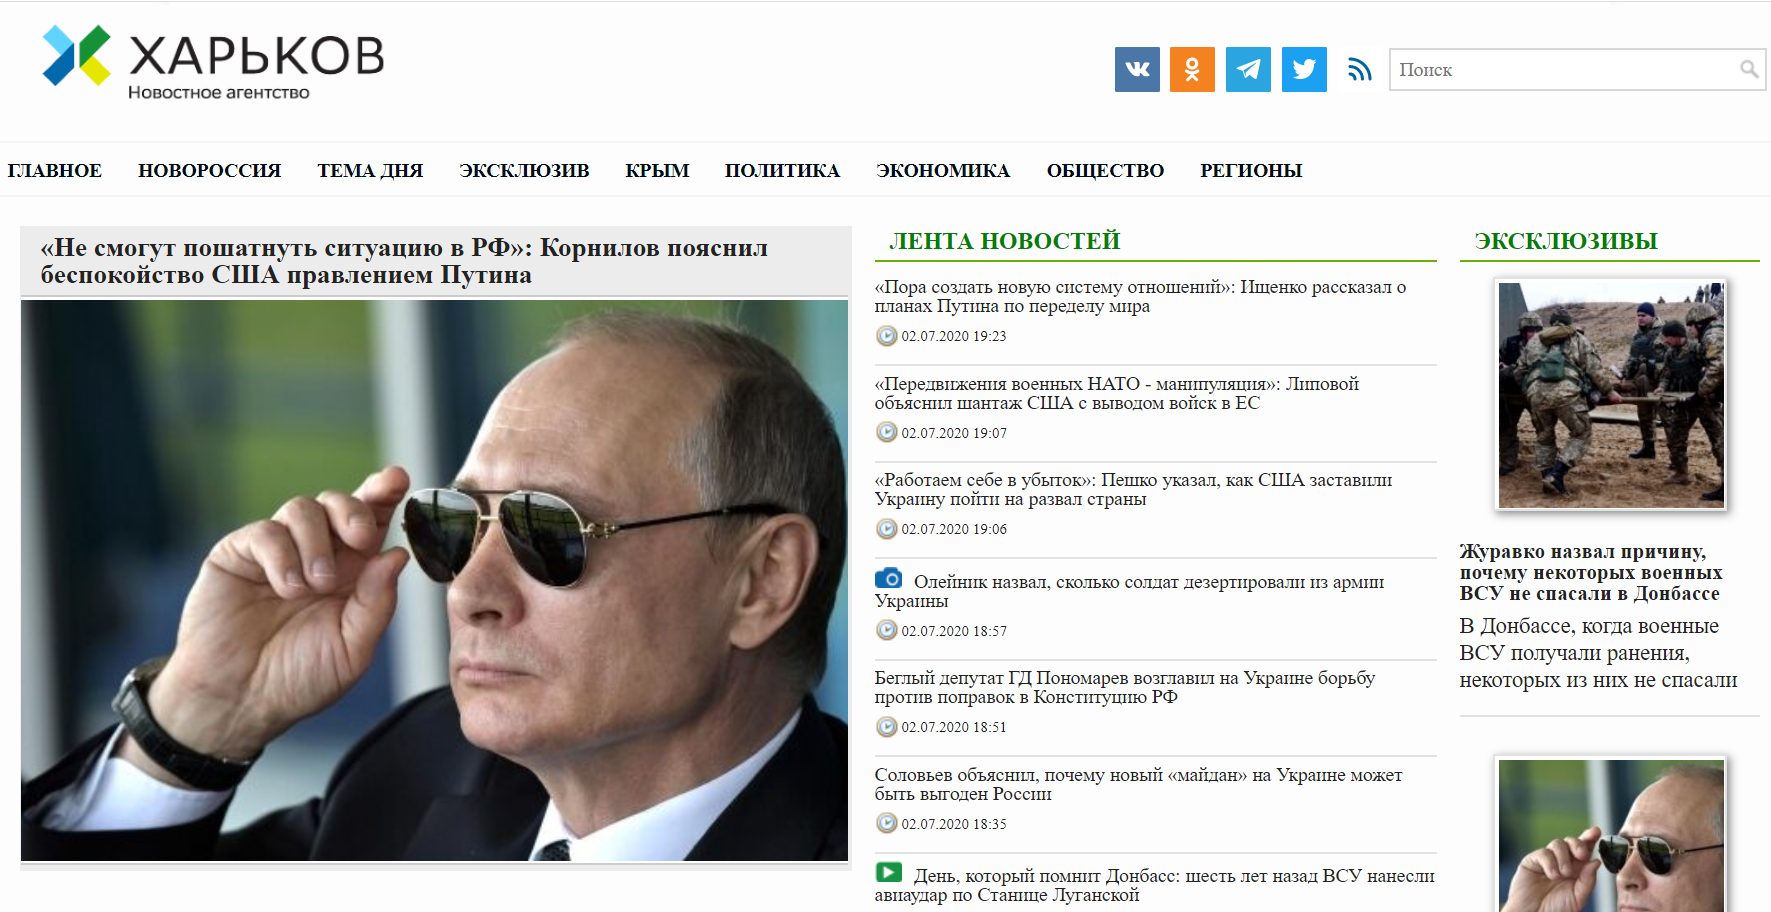Open the VK social page icon

(1137, 69)
